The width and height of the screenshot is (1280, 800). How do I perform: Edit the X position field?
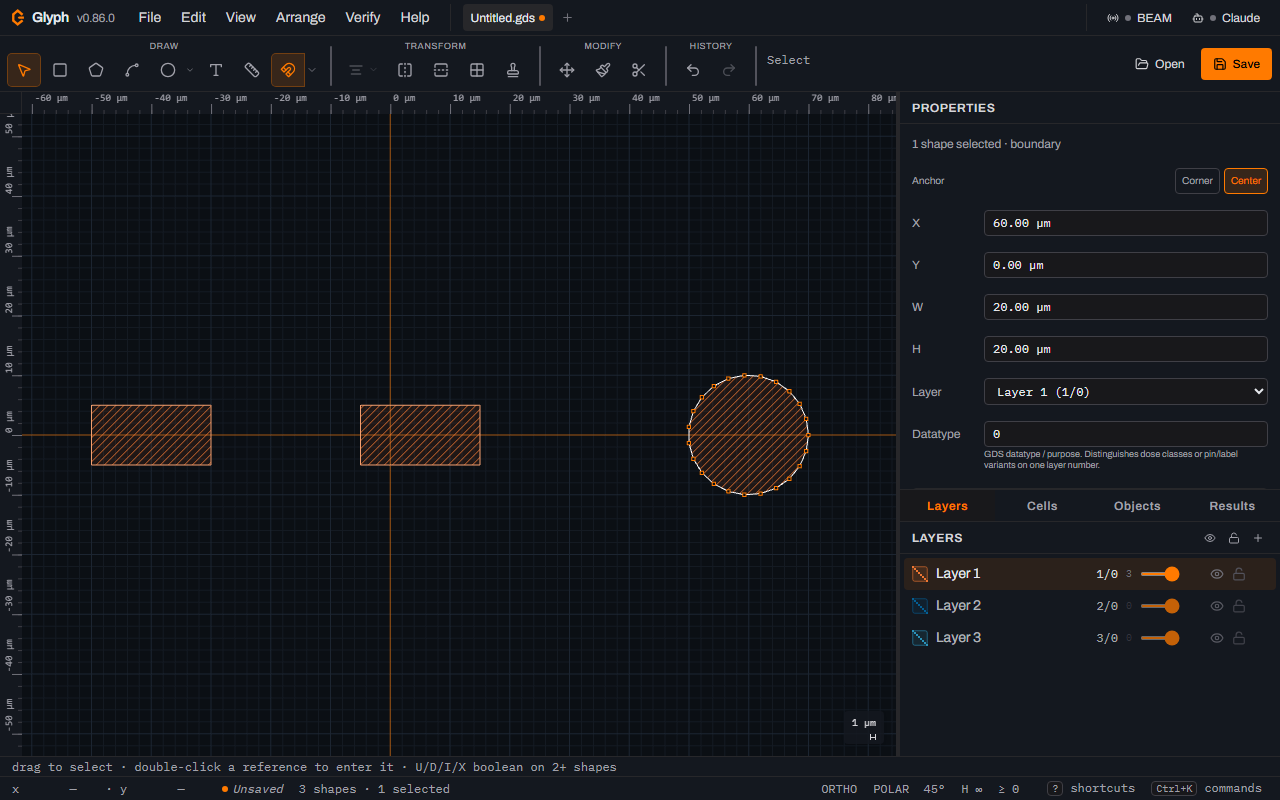point(1126,223)
